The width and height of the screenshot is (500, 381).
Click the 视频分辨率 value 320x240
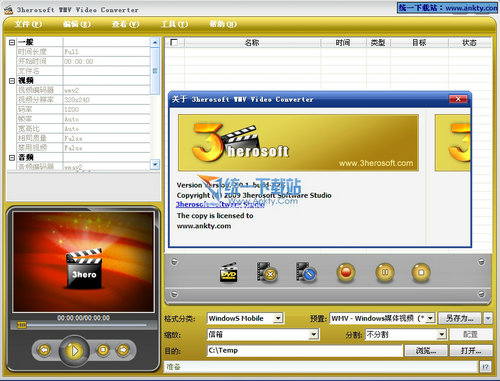click(106, 100)
